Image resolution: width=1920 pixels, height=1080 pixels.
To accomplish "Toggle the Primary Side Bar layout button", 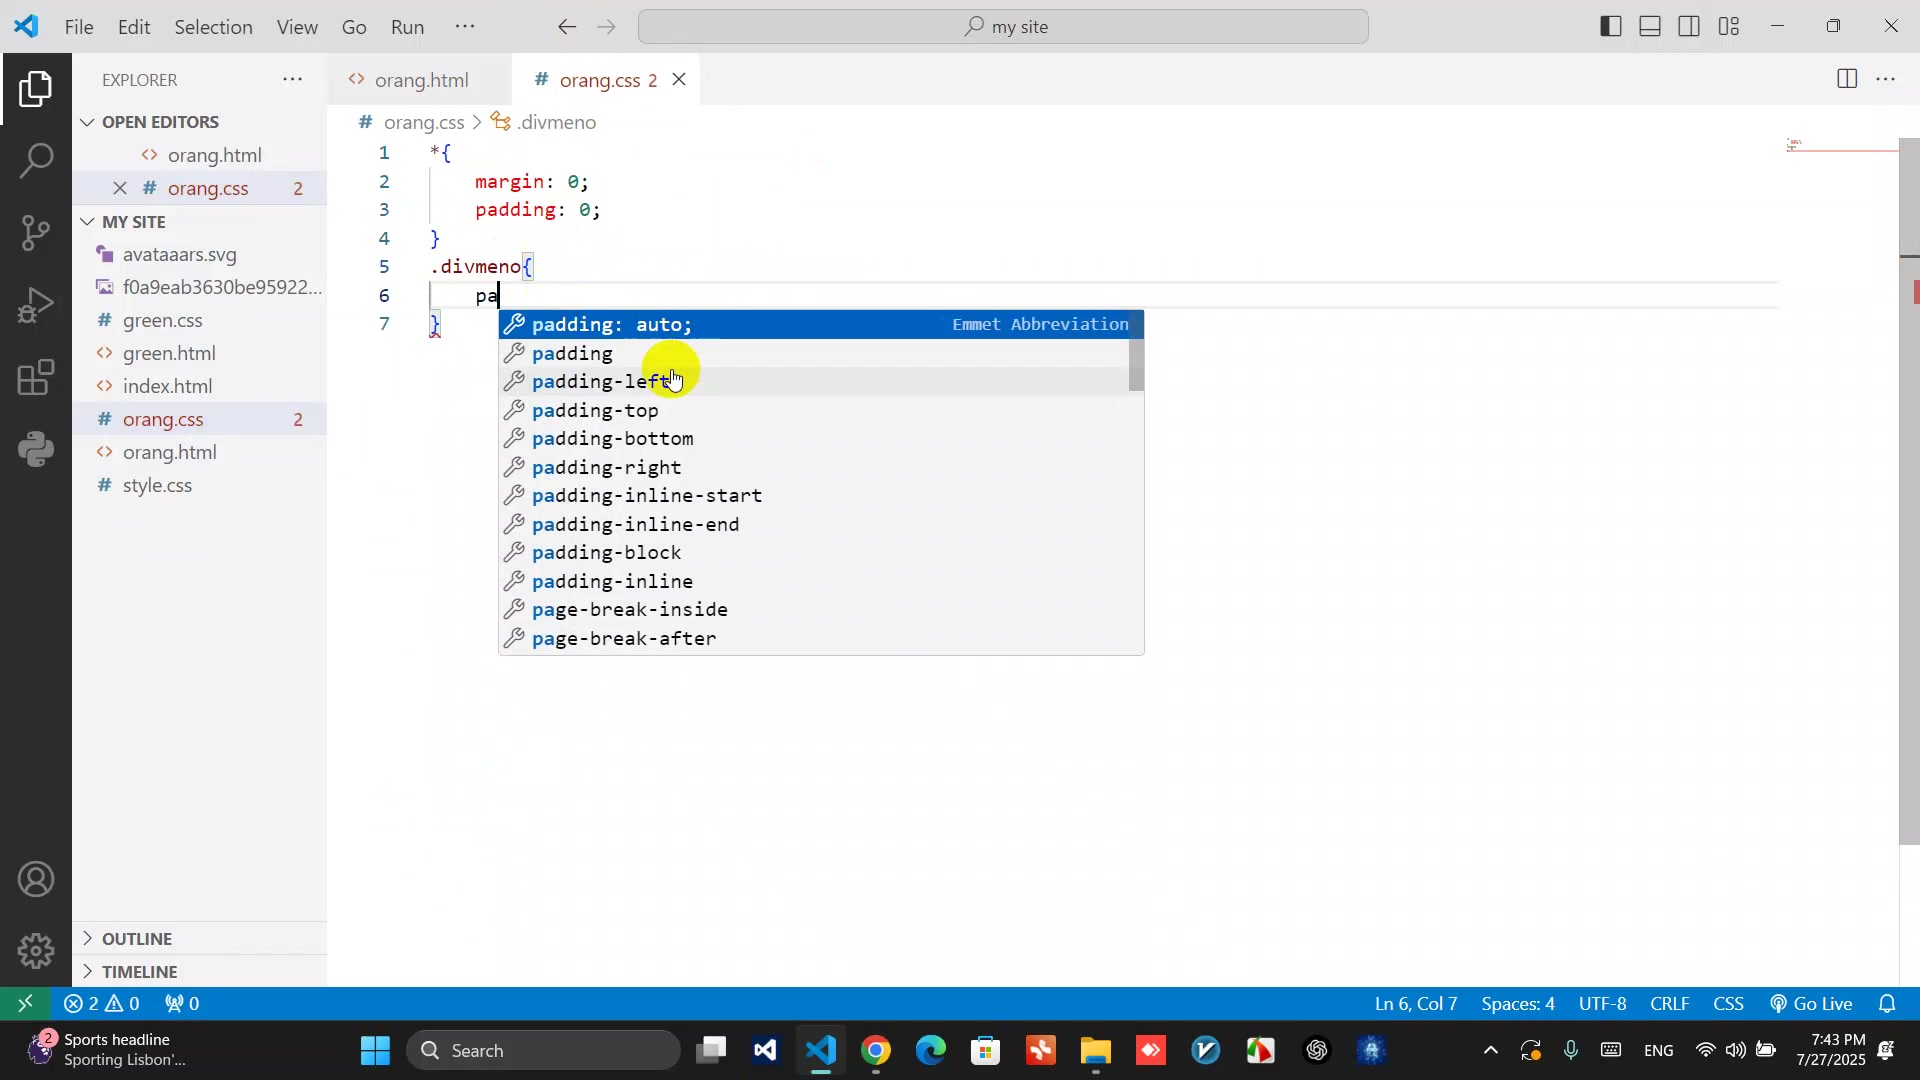I will [1610, 27].
